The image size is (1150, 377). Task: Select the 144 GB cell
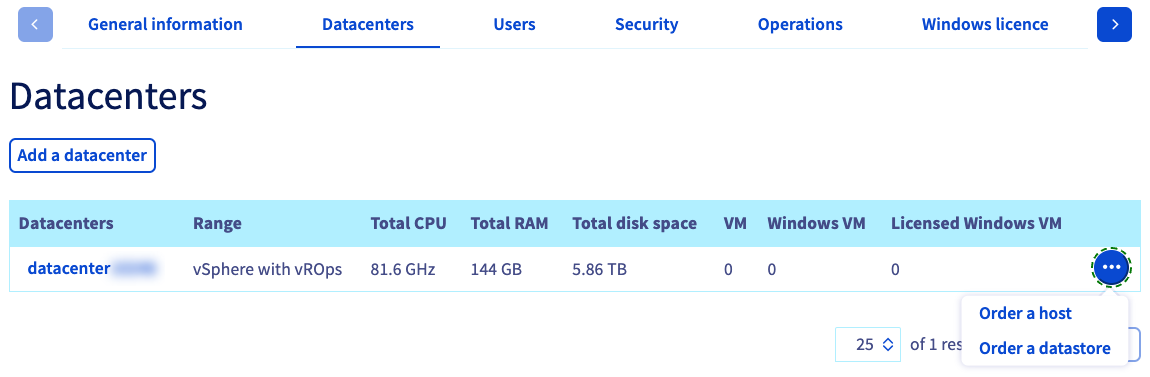pos(497,269)
